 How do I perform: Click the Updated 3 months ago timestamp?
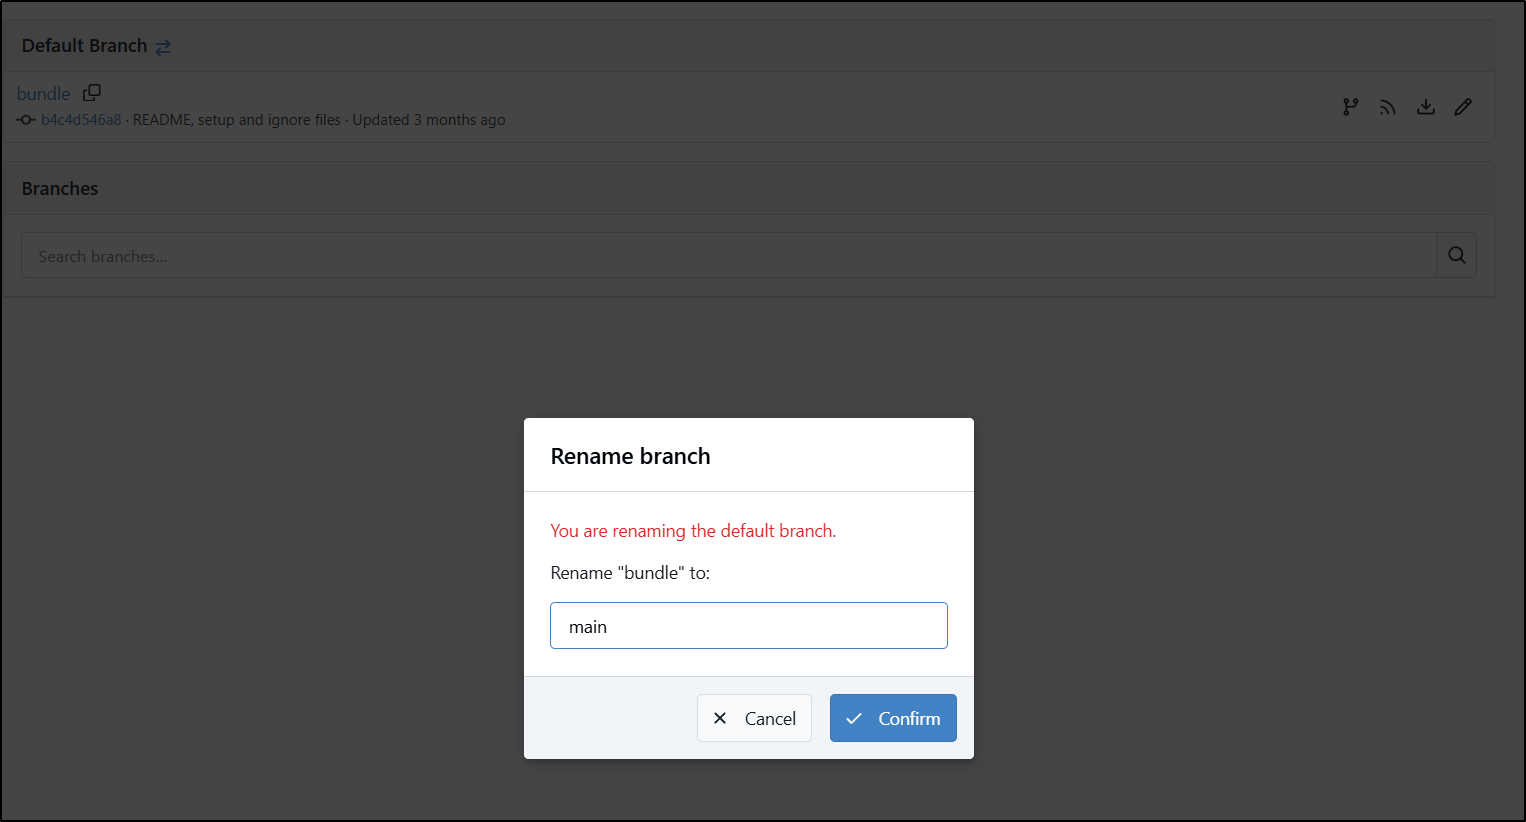[429, 120]
